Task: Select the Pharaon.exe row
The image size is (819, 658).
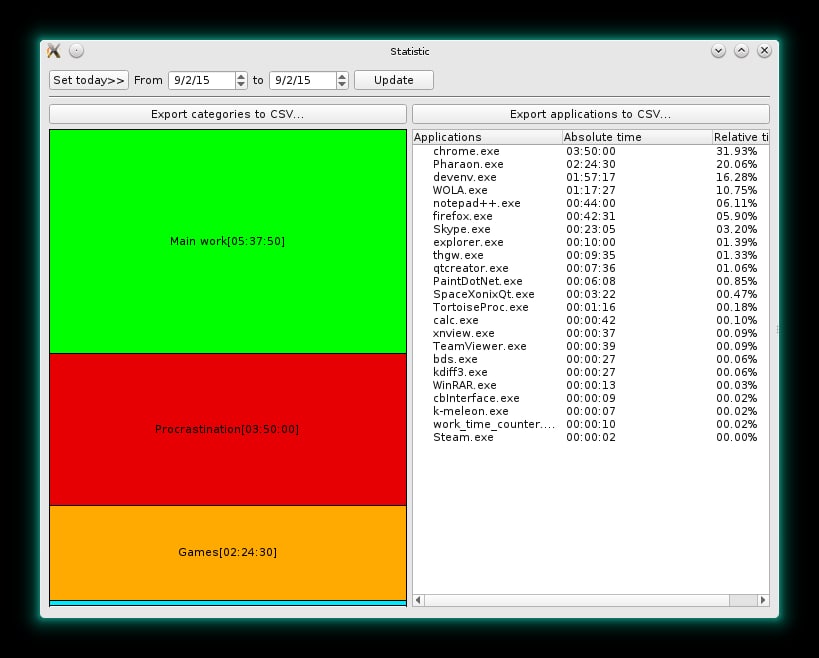Action: pos(591,164)
